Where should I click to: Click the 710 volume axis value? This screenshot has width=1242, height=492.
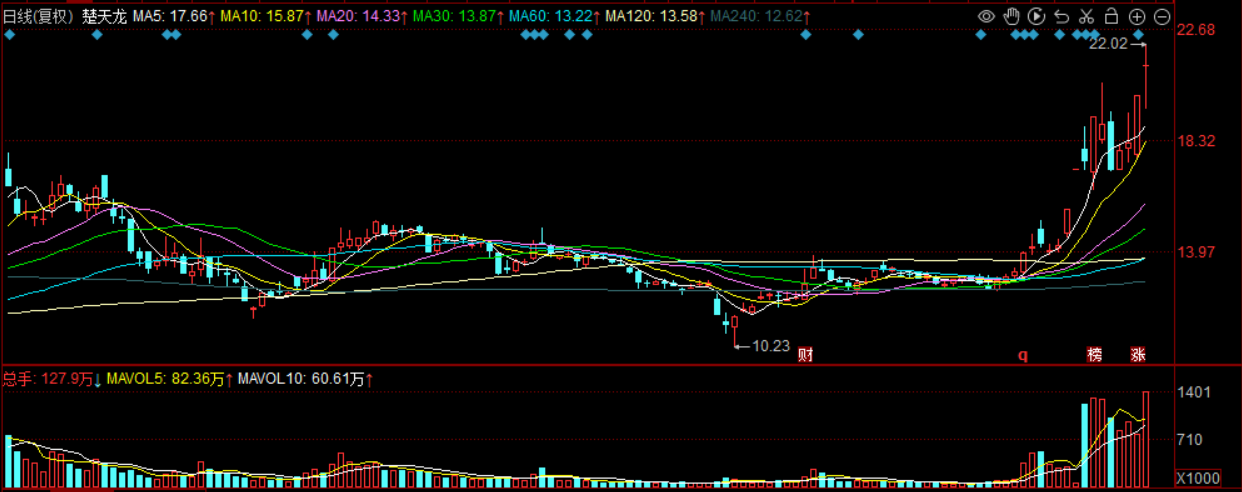click(1190, 439)
